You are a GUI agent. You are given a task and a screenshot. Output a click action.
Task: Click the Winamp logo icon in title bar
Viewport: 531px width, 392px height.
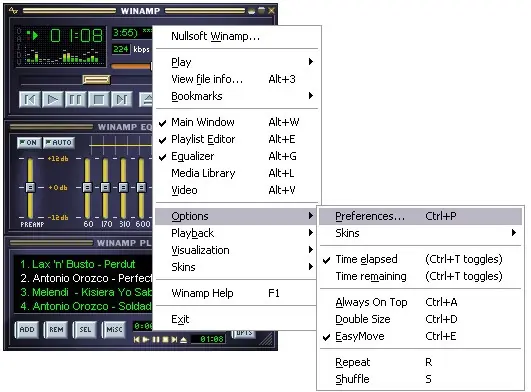pos(13,10)
